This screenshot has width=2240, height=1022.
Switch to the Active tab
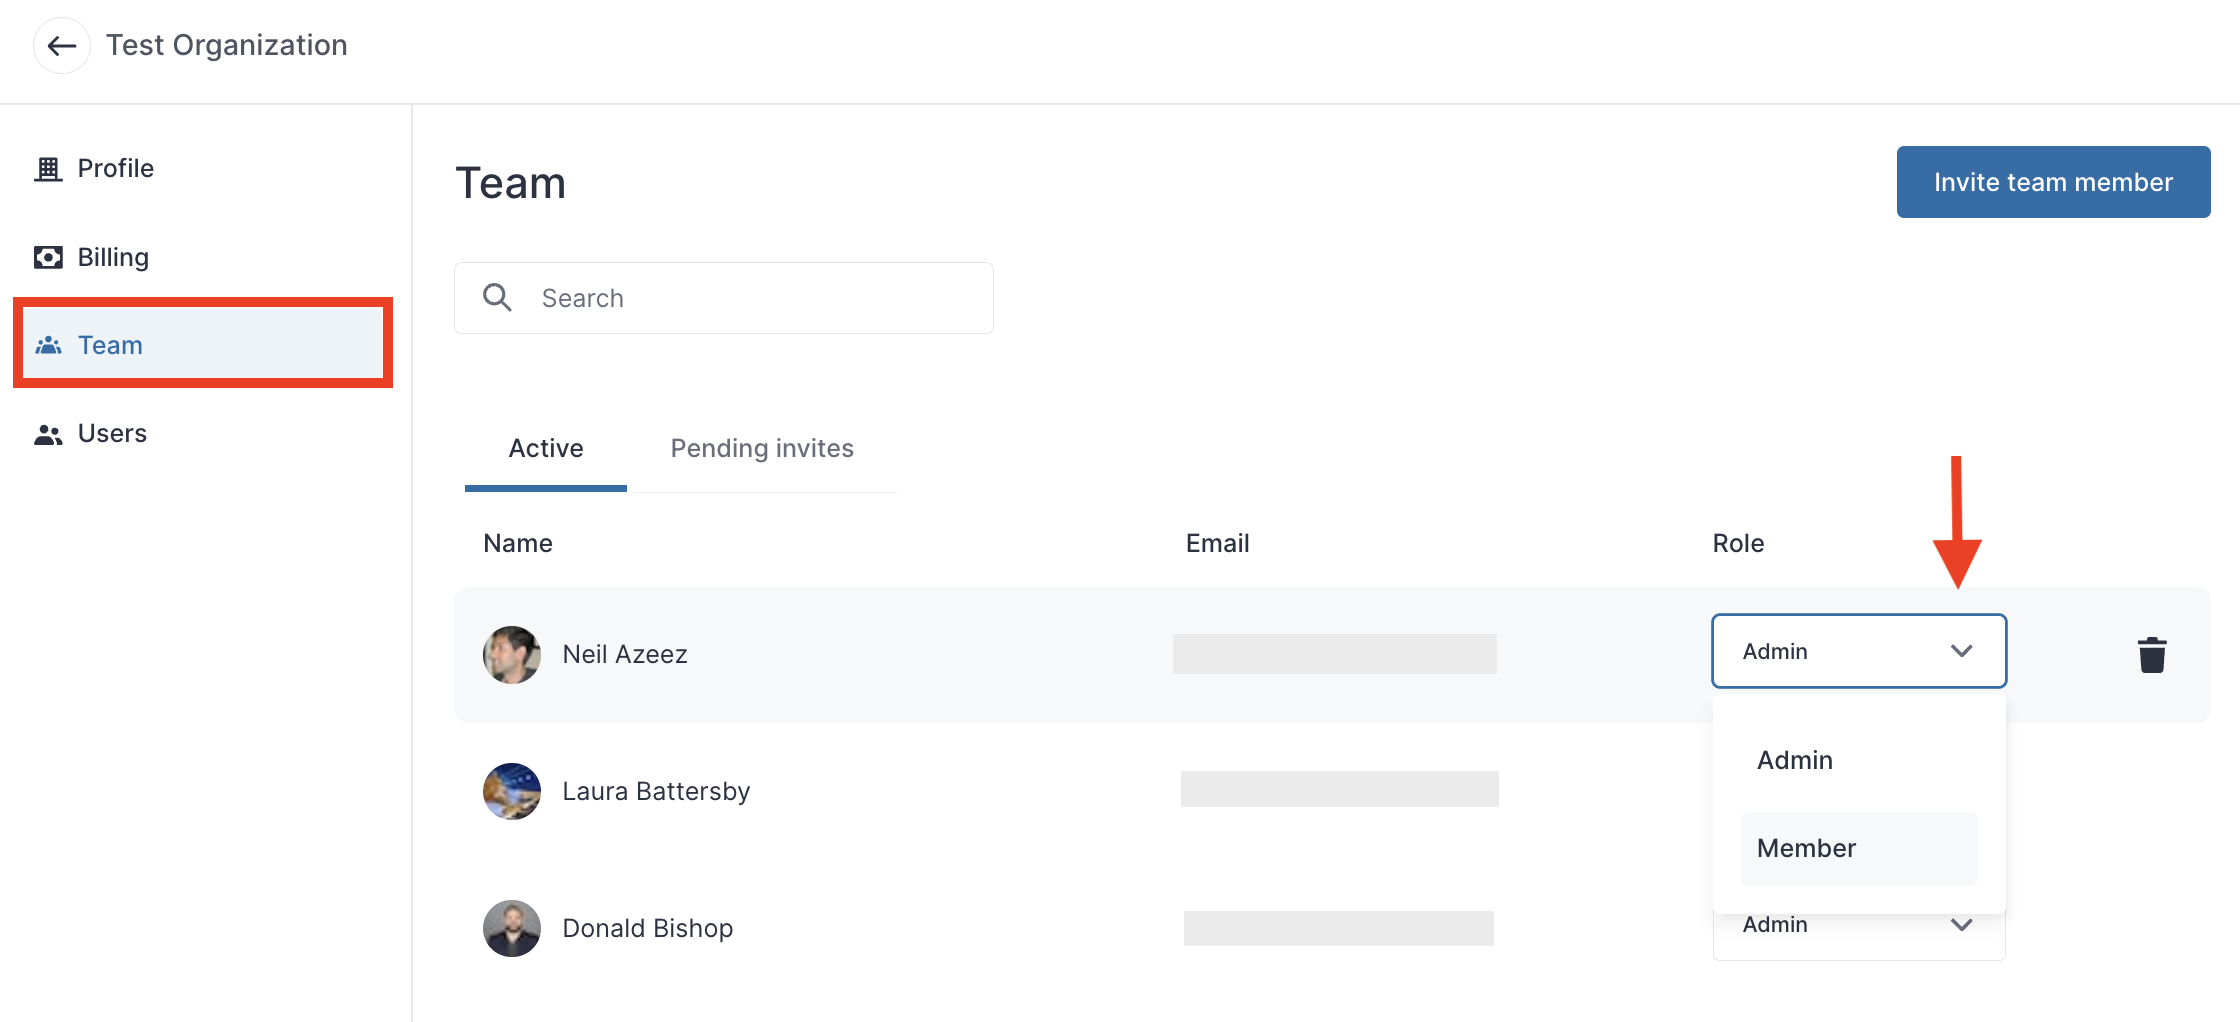click(x=546, y=448)
